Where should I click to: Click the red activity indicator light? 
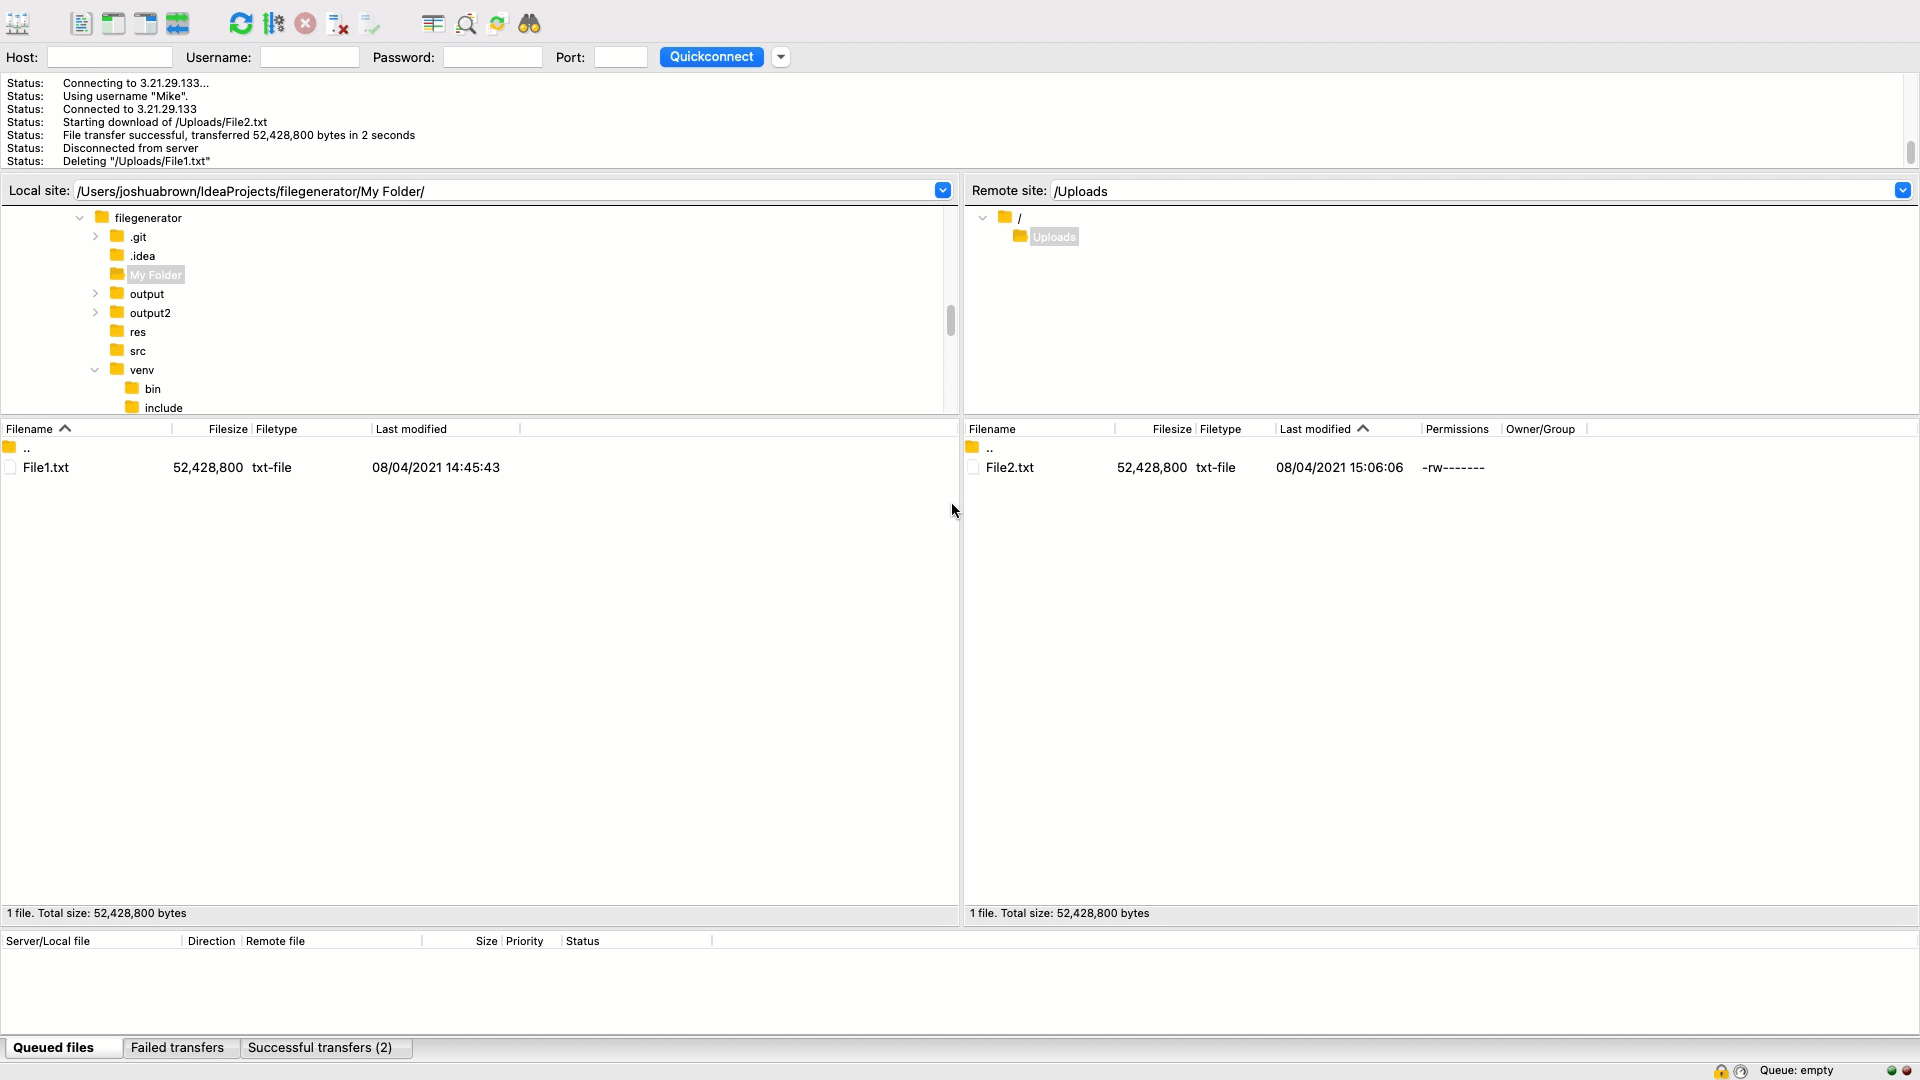1906,1071
